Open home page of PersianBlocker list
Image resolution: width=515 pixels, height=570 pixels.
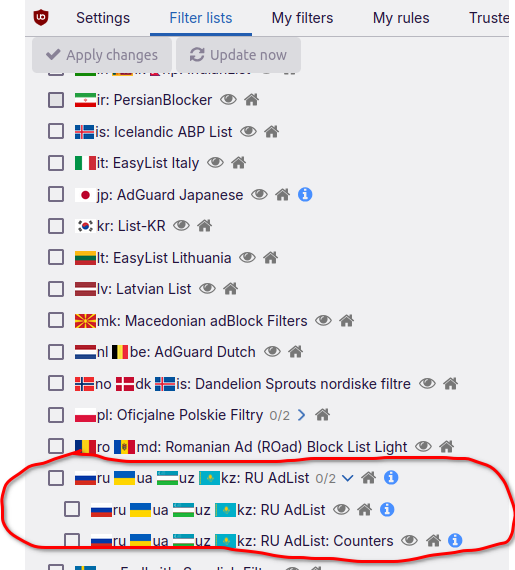click(x=252, y=100)
